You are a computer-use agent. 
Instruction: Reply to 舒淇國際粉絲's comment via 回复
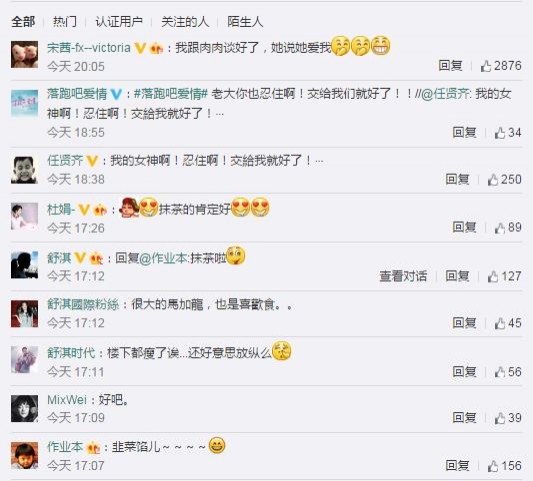[x=464, y=323]
